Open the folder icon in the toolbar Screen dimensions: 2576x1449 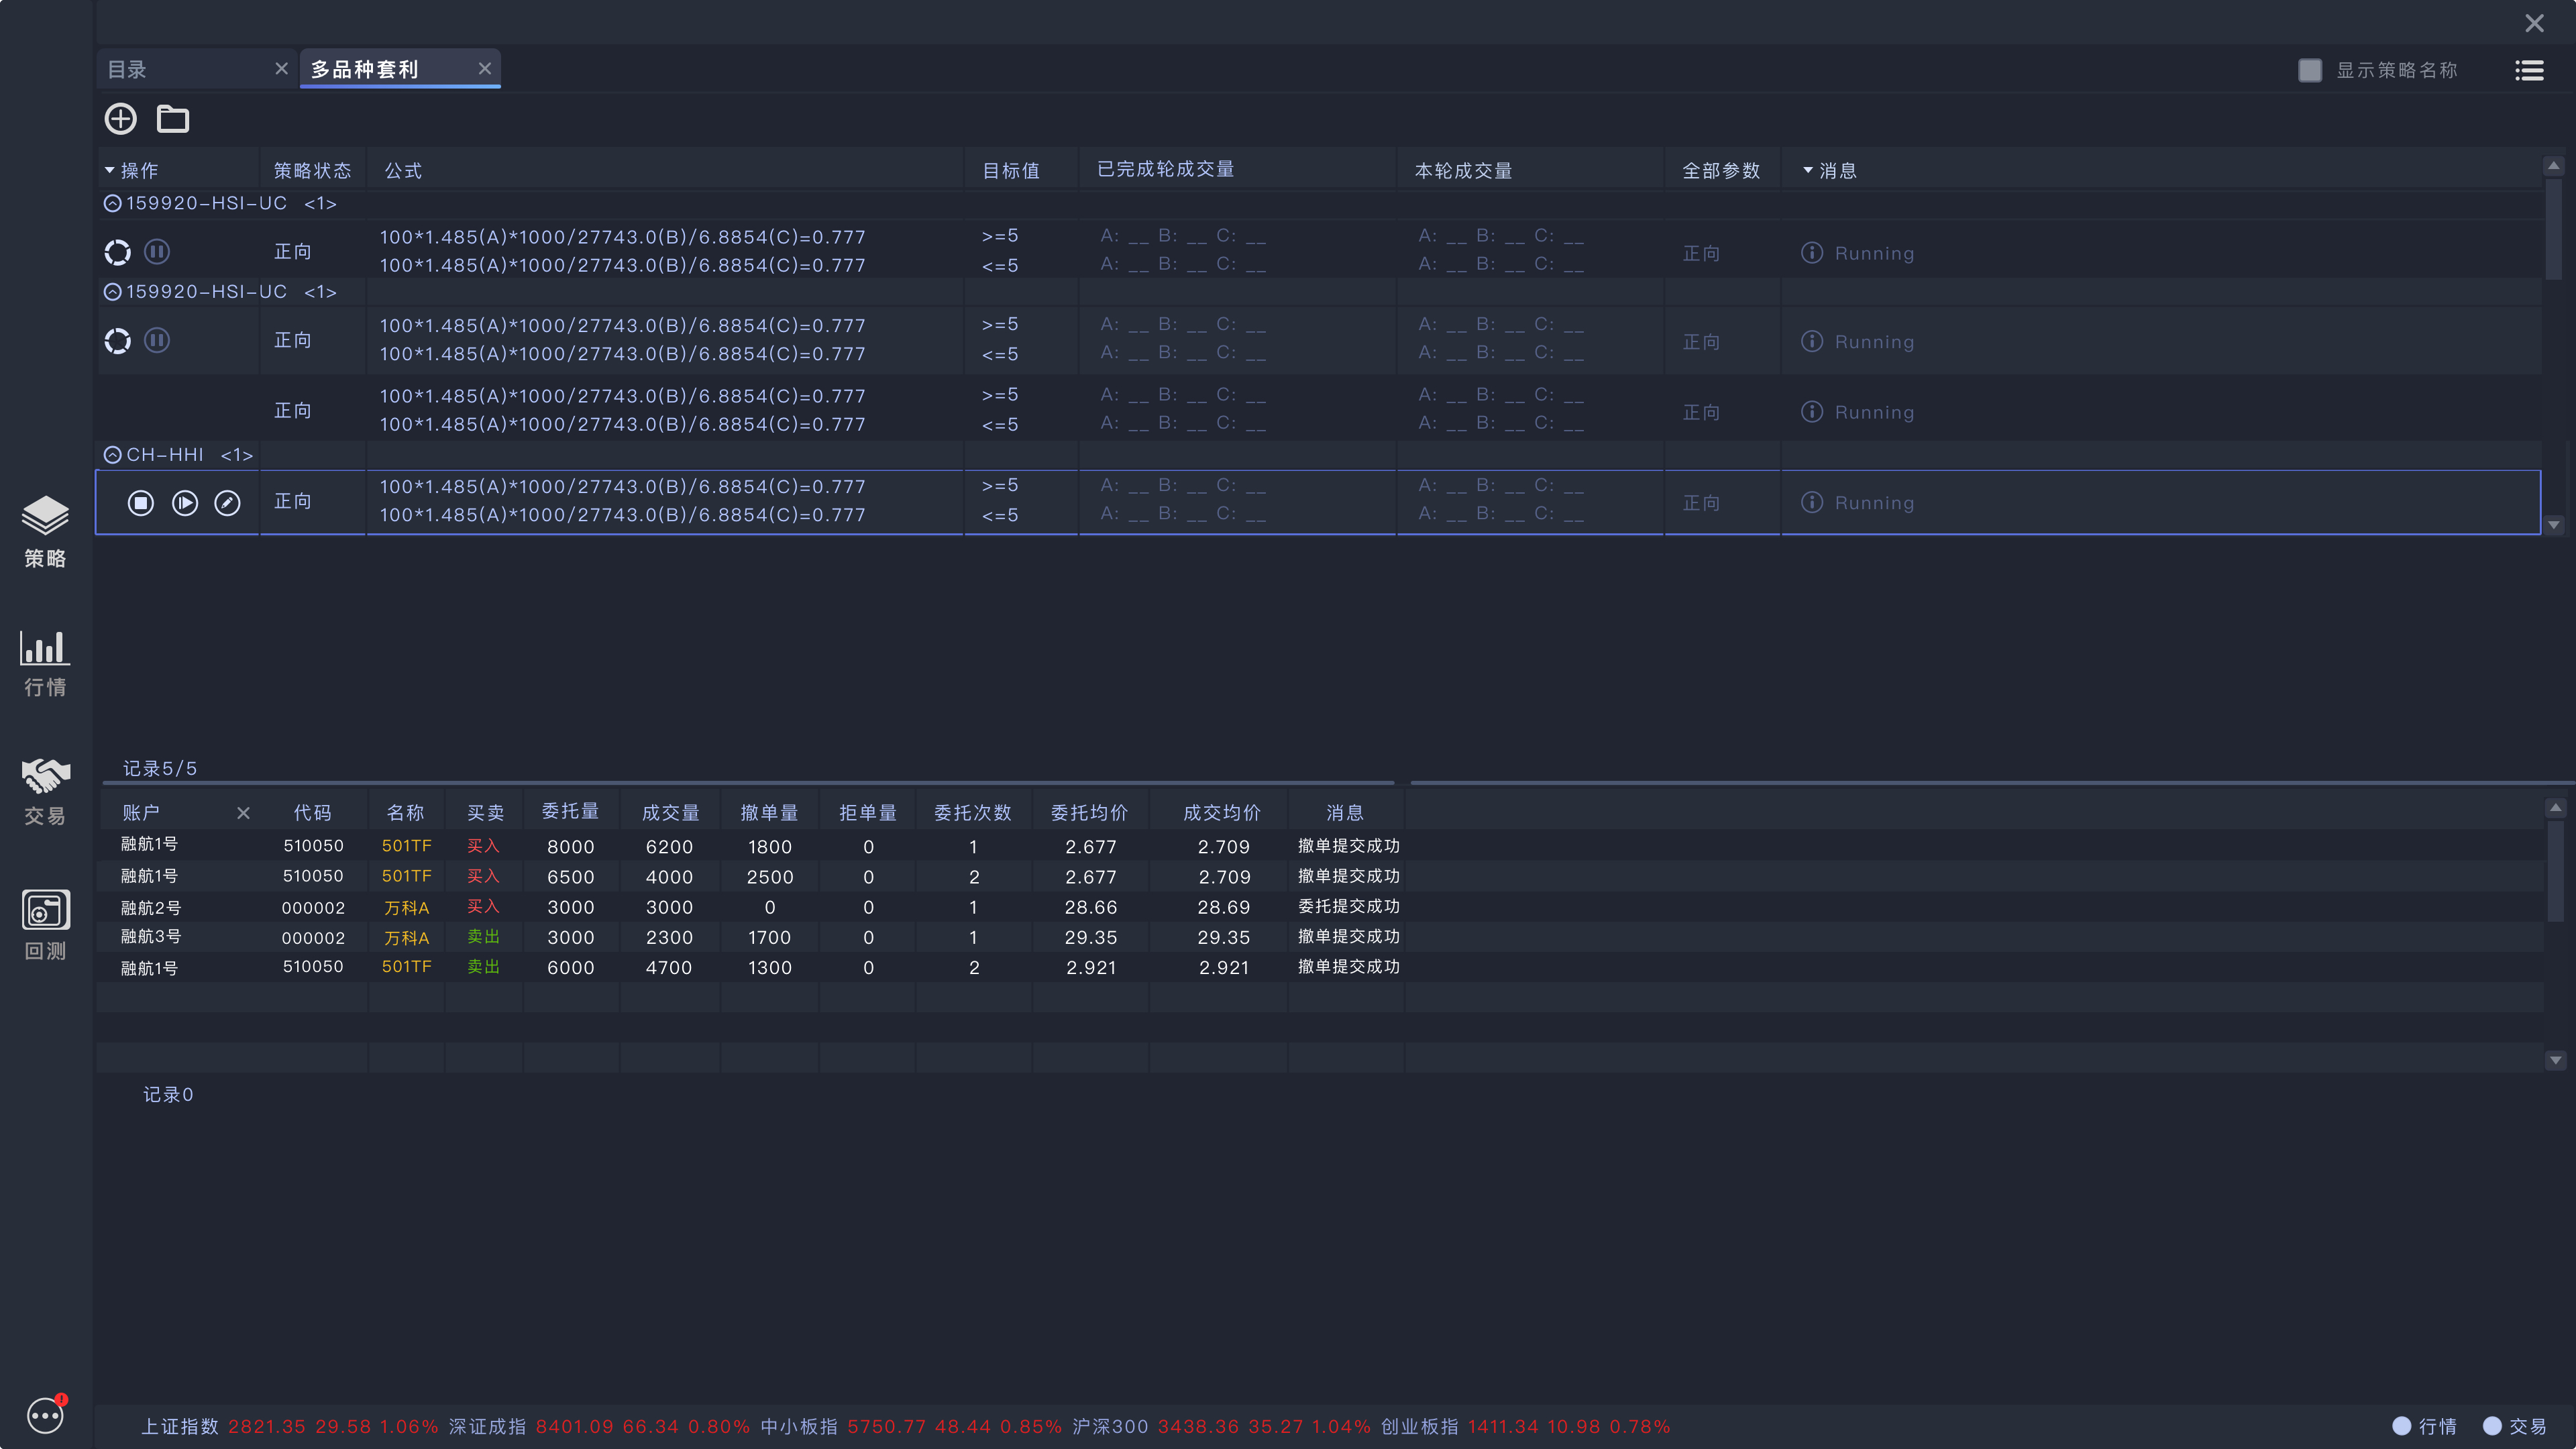point(173,119)
